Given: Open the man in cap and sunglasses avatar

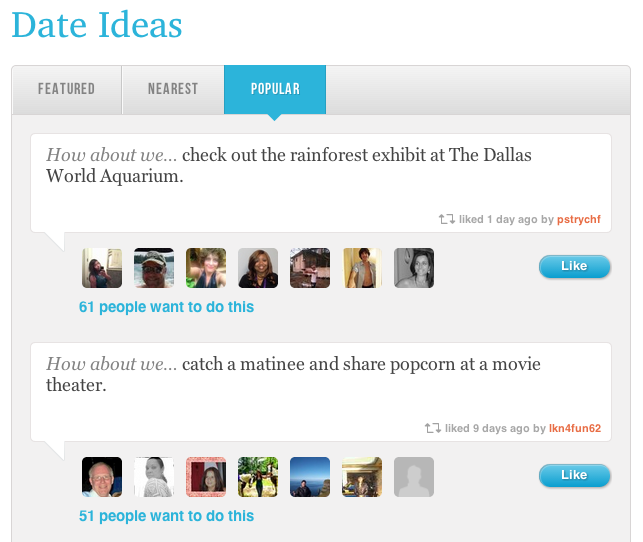Looking at the screenshot, I should tap(154, 268).
